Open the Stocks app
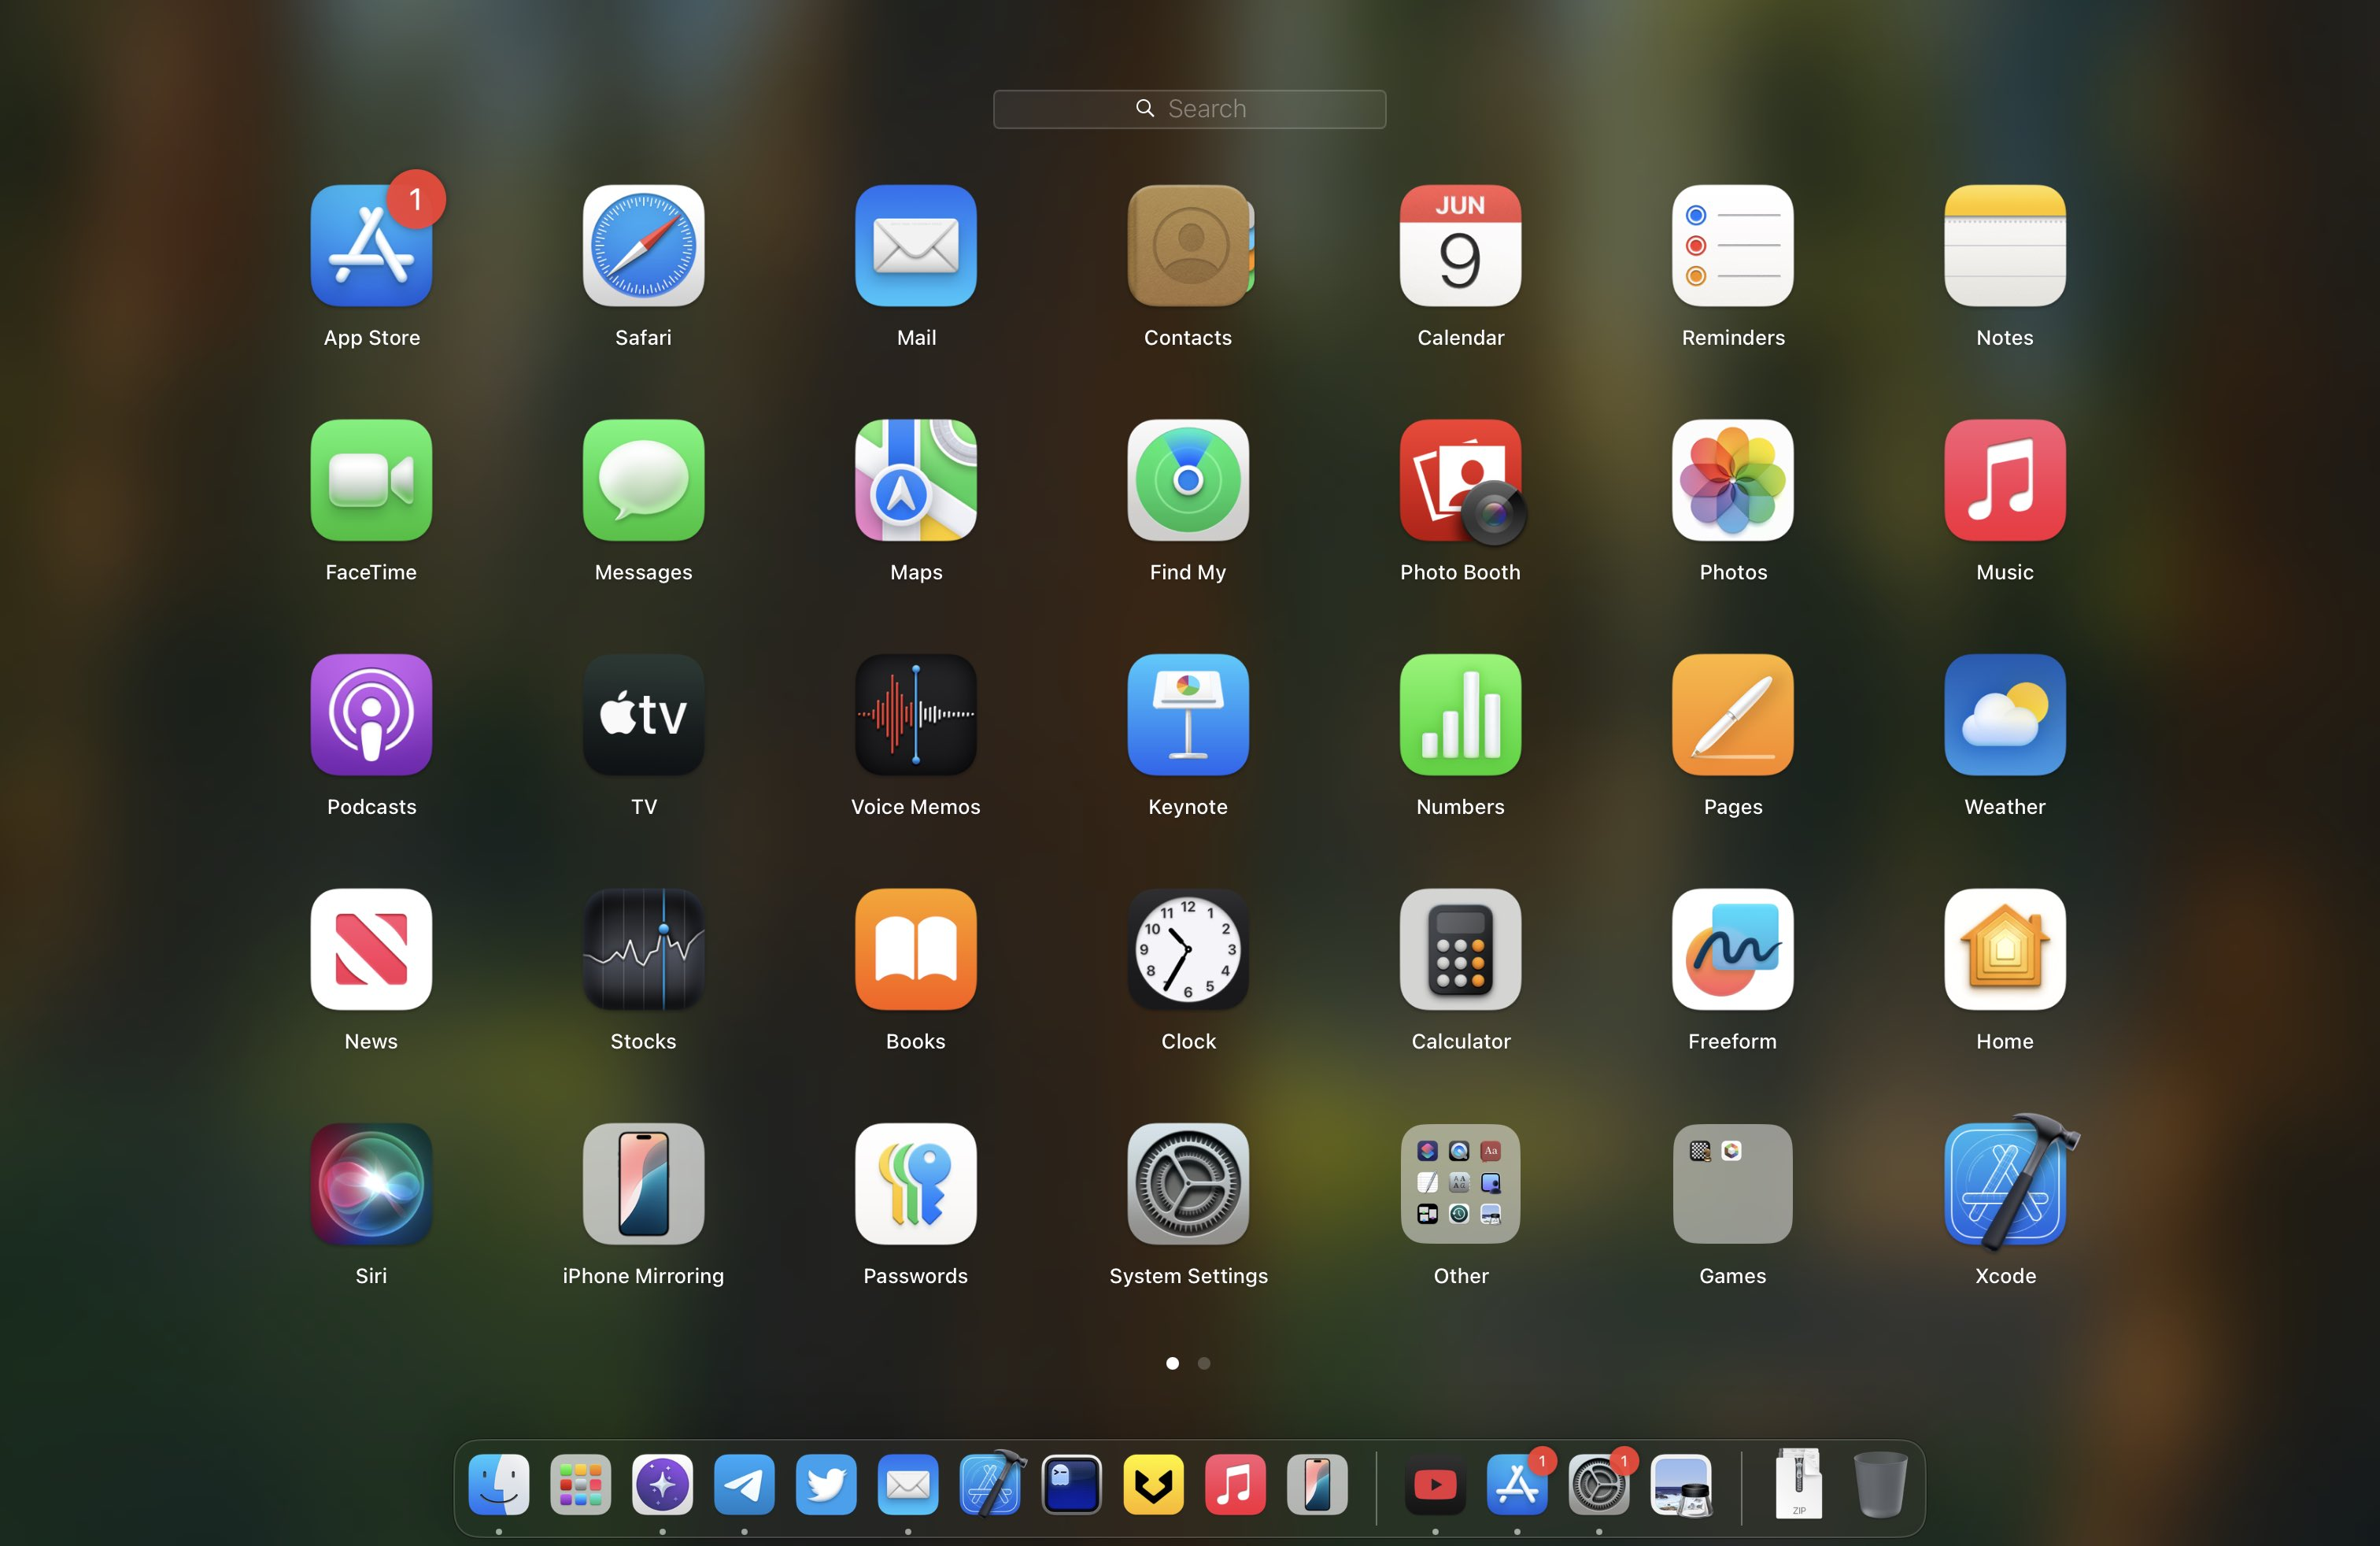Image resolution: width=2380 pixels, height=1546 pixels. [x=643, y=949]
